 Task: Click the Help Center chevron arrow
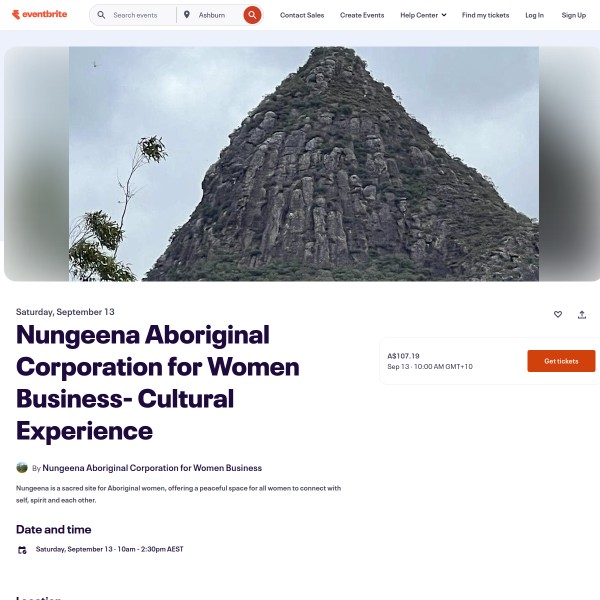click(x=444, y=15)
